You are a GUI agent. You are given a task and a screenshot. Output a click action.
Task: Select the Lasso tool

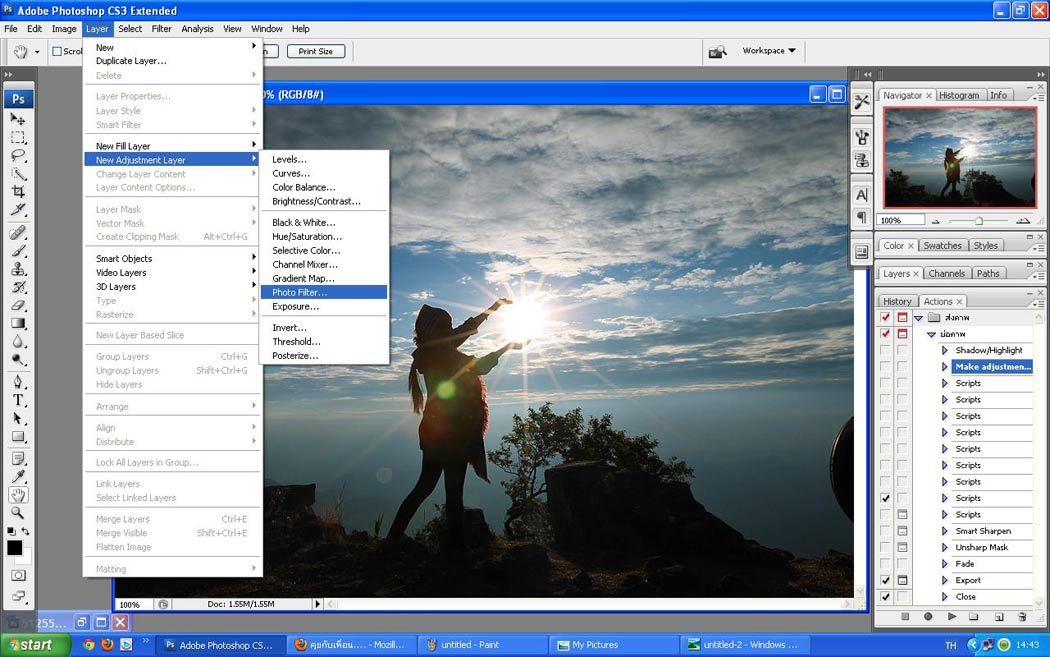tap(18, 155)
